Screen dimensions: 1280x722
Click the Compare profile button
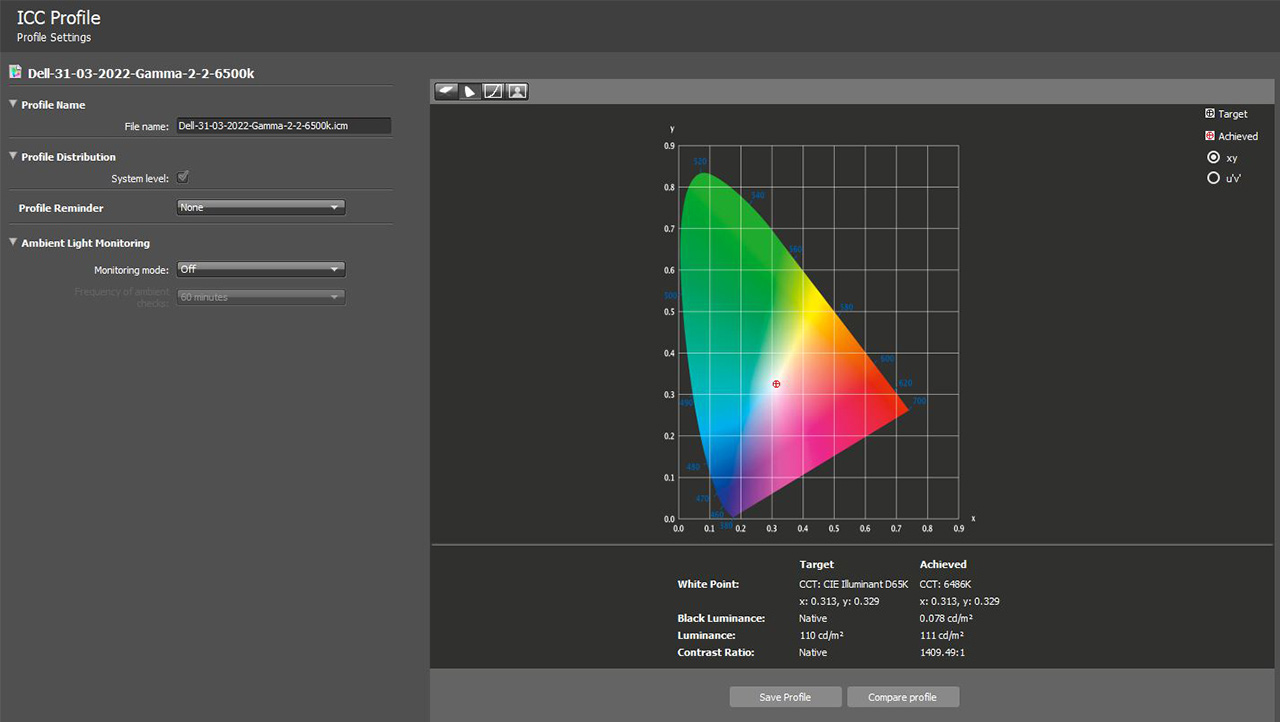tap(902, 697)
